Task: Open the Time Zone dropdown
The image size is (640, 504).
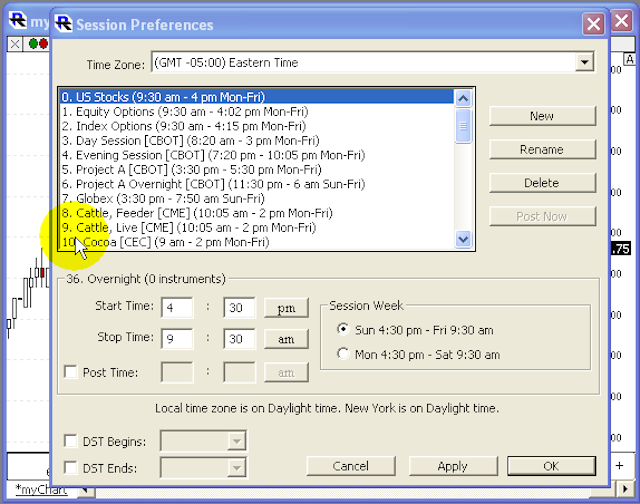Action: [x=584, y=63]
